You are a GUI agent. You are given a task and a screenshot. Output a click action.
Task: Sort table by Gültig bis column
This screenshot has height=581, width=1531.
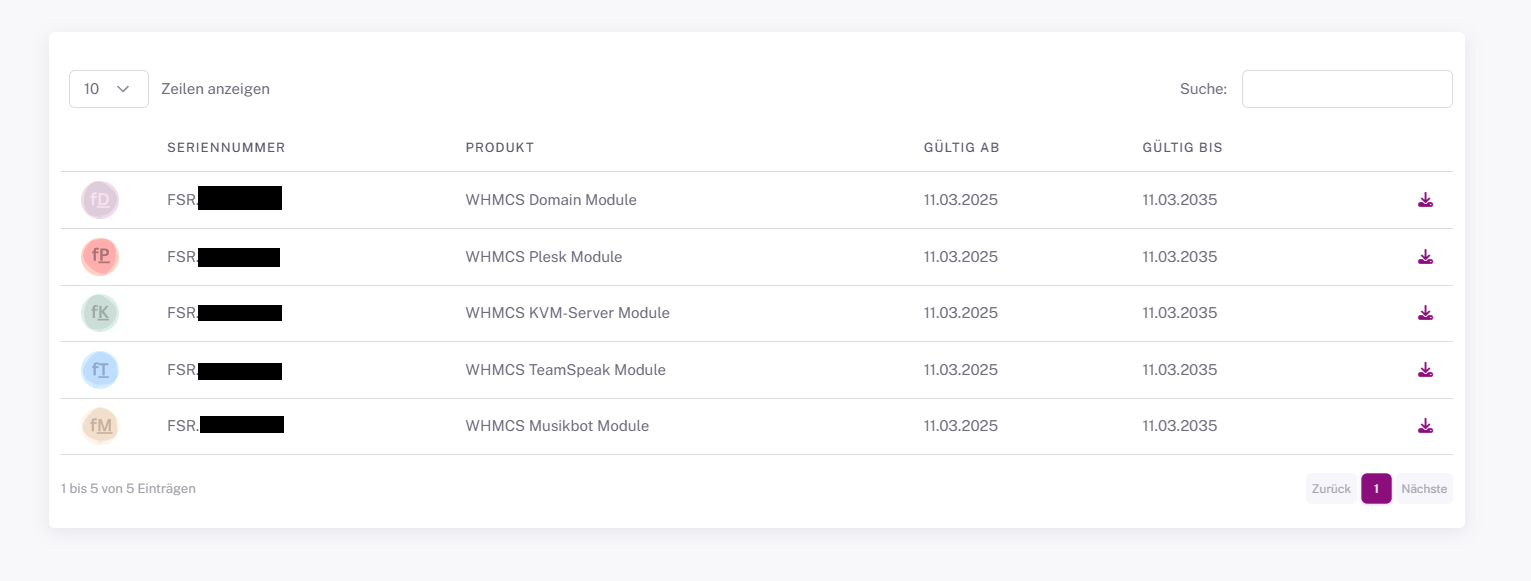pos(1182,148)
